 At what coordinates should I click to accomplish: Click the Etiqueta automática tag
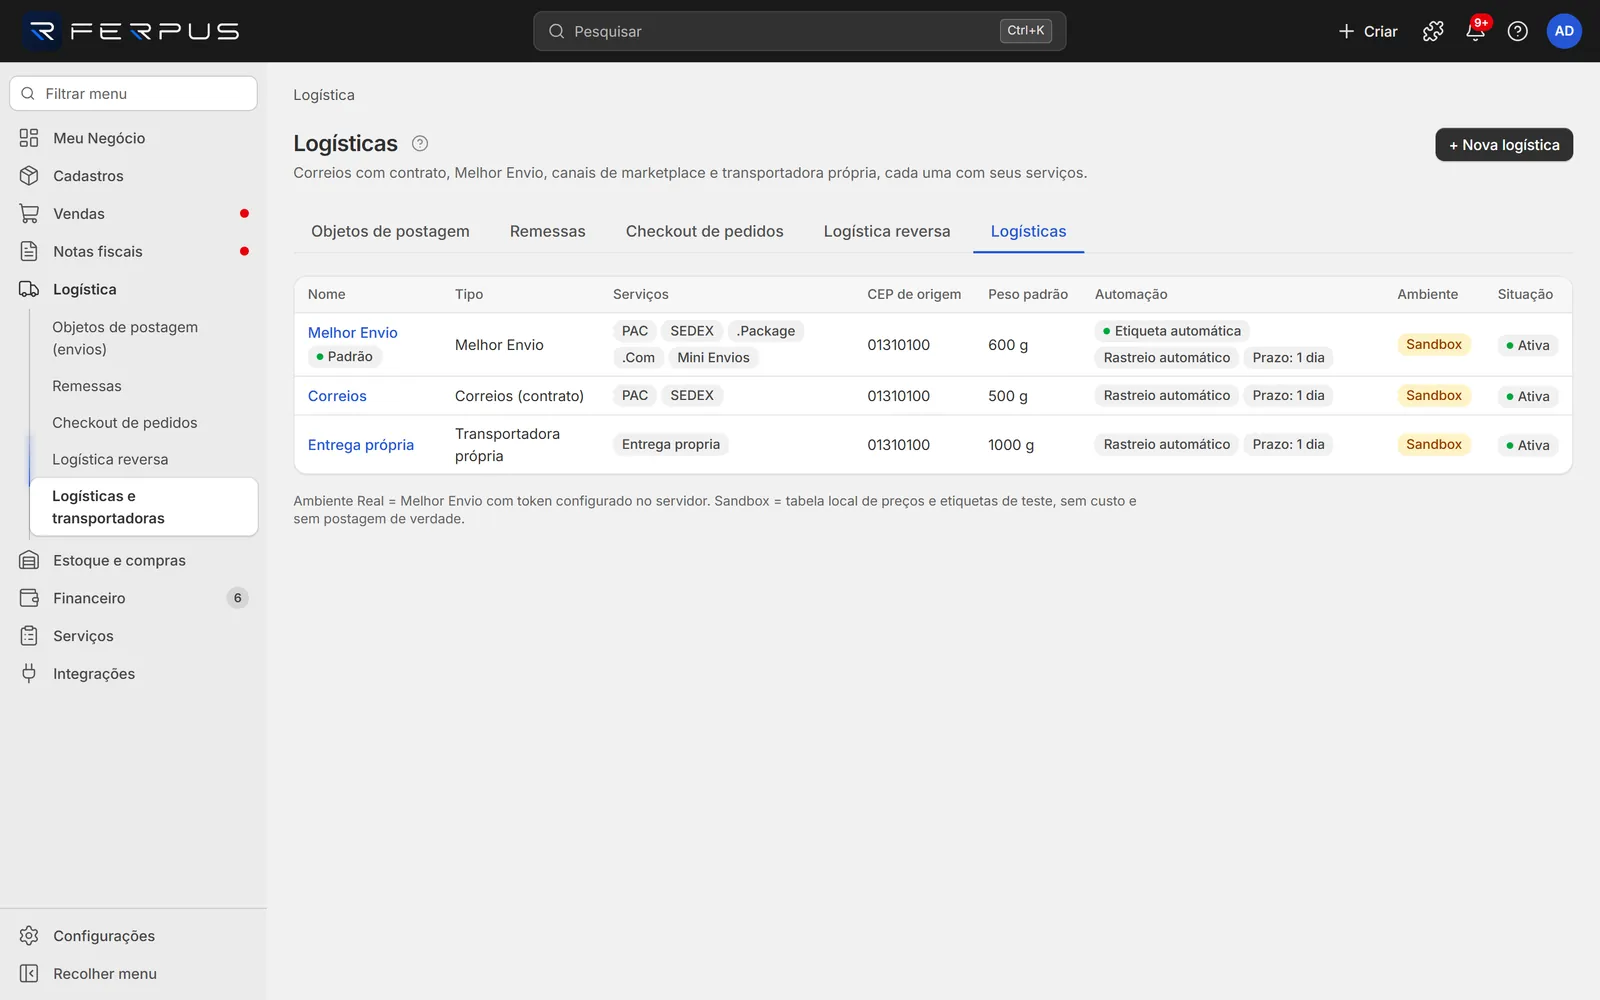coord(1172,331)
